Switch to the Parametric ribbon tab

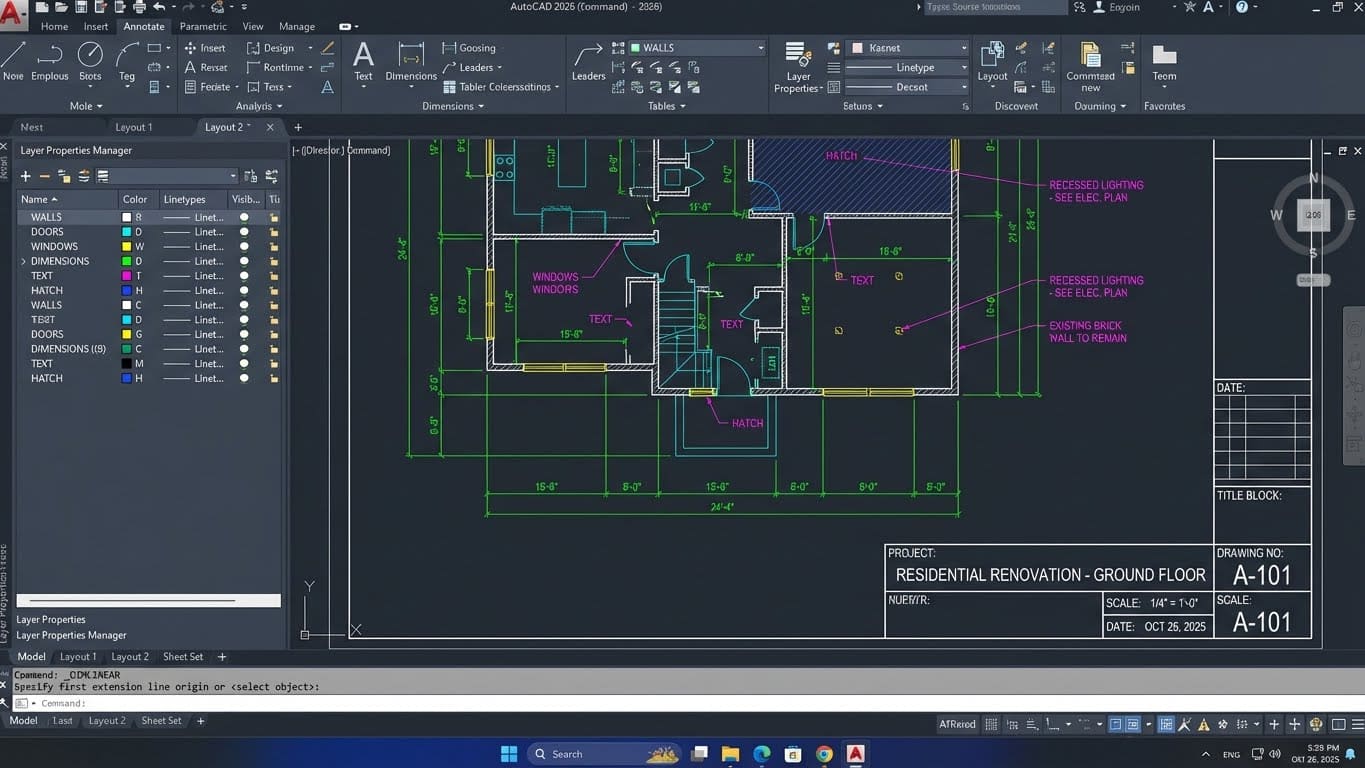pos(203,26)
